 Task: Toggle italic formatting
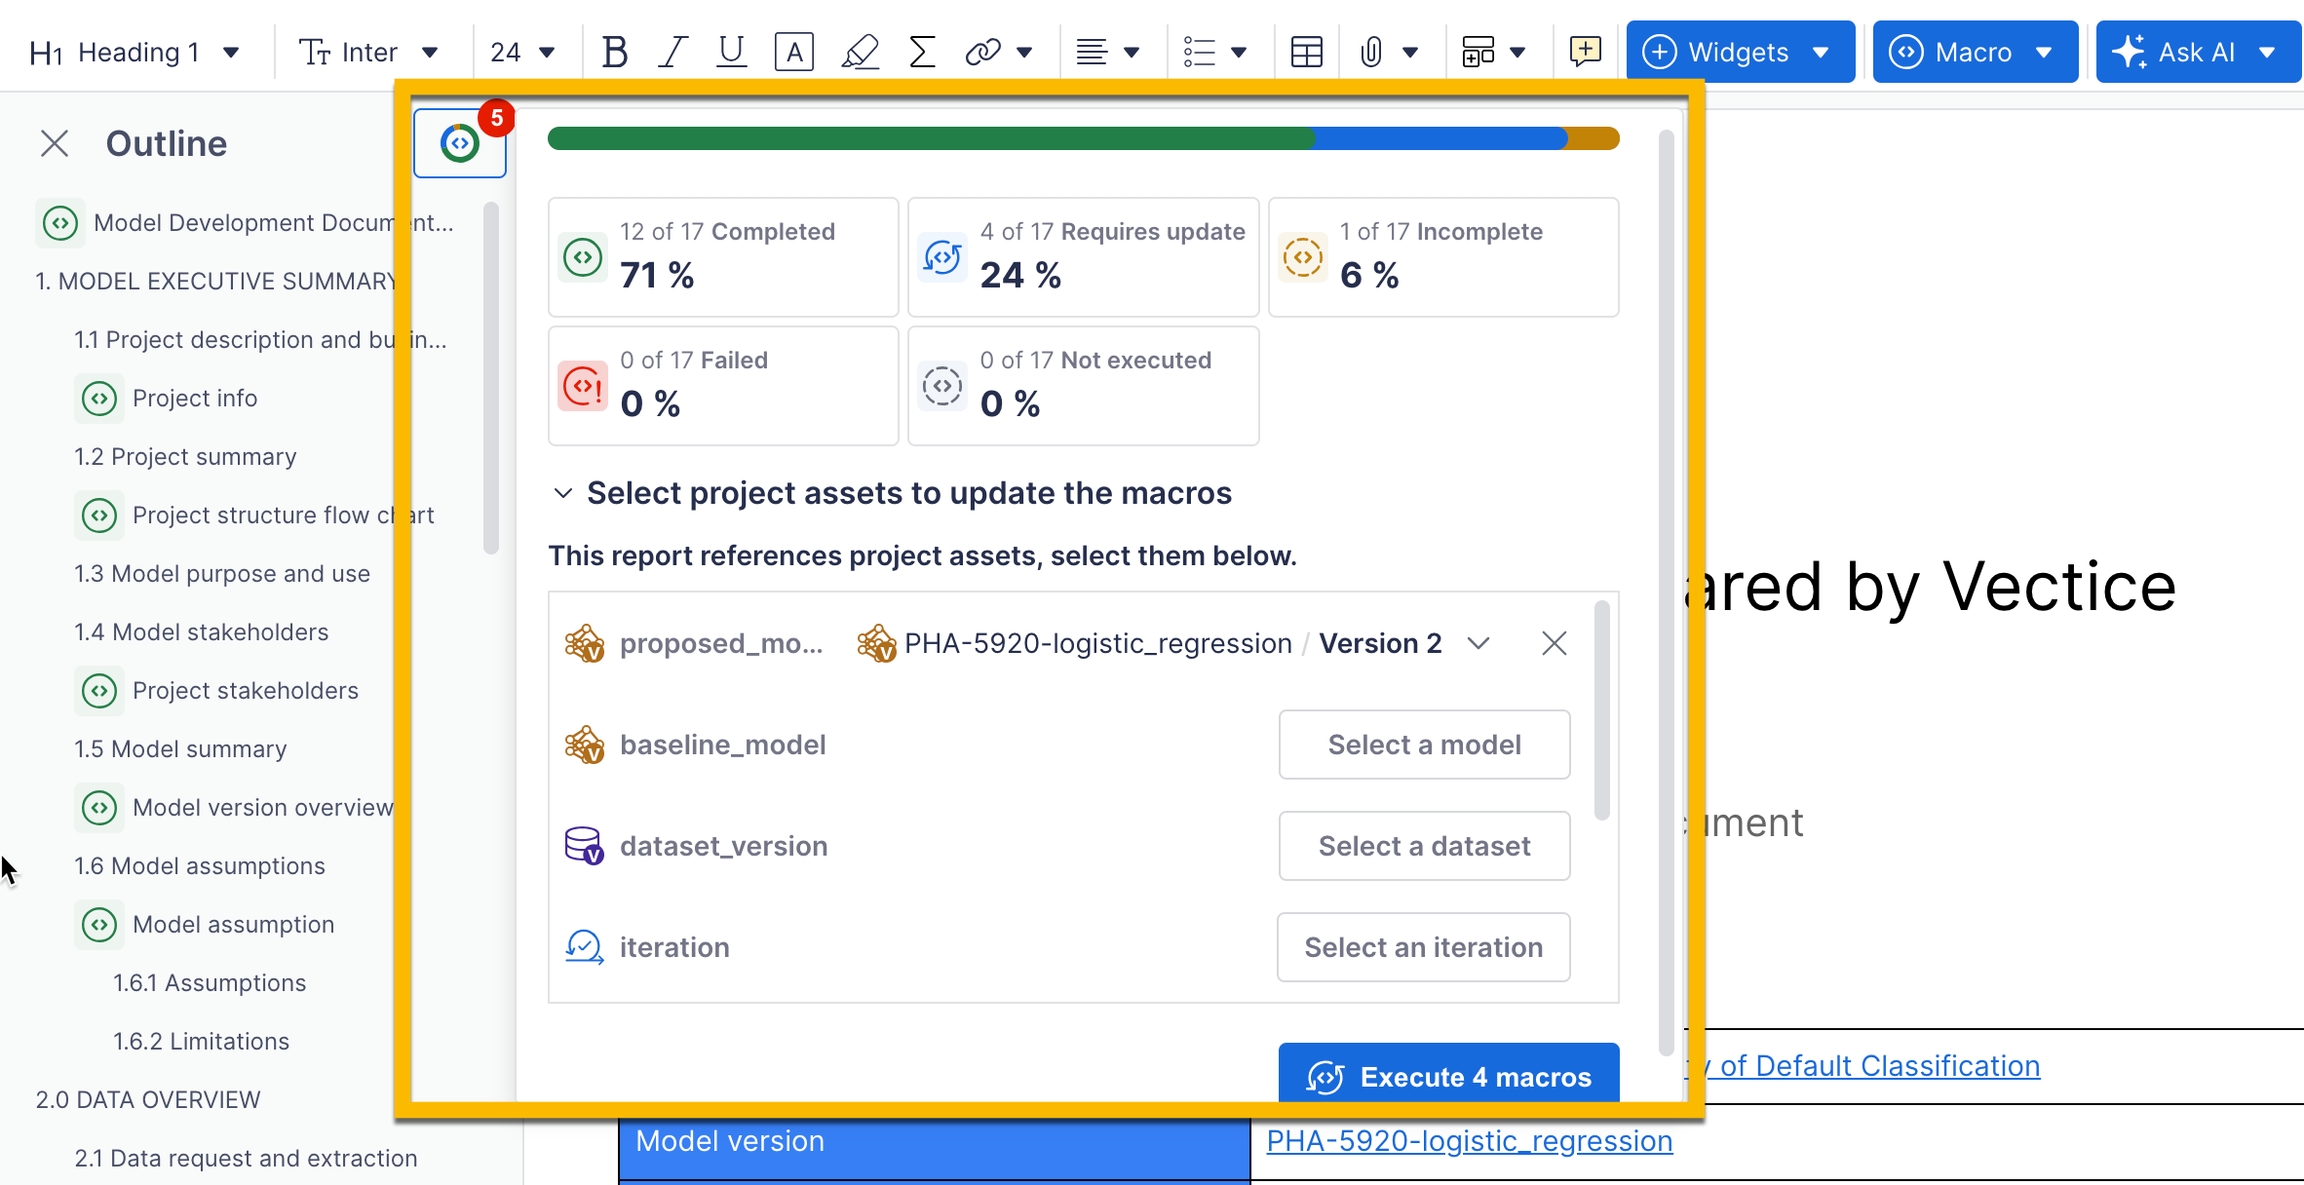coord(672,52)
